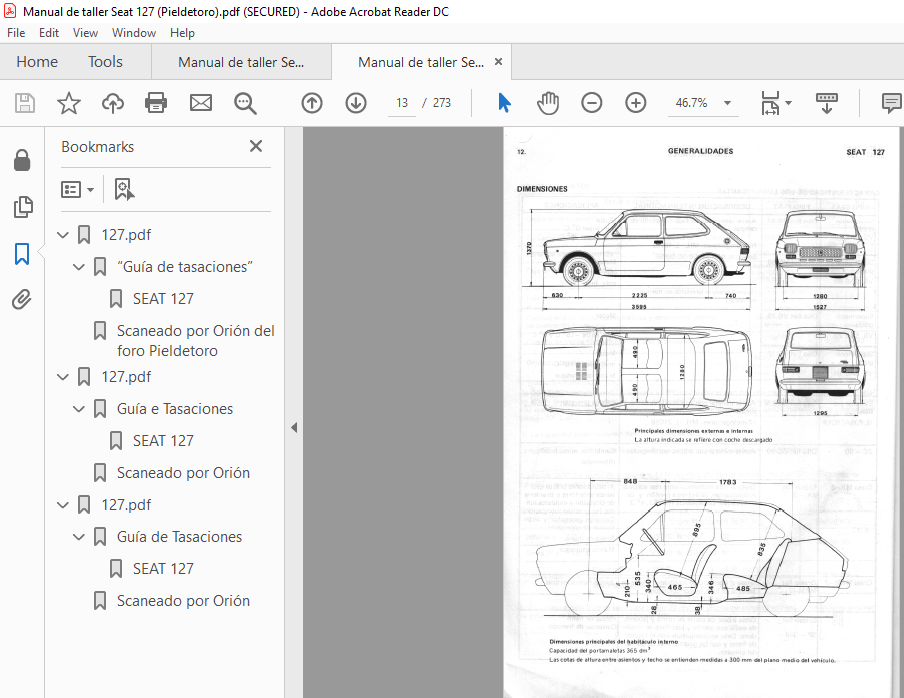The height and width of the screenshot is (698, 904).
Task: Open Scaneado por Orión del foro Pieldetoro bookmark
Action: click(x=195, y=341)
